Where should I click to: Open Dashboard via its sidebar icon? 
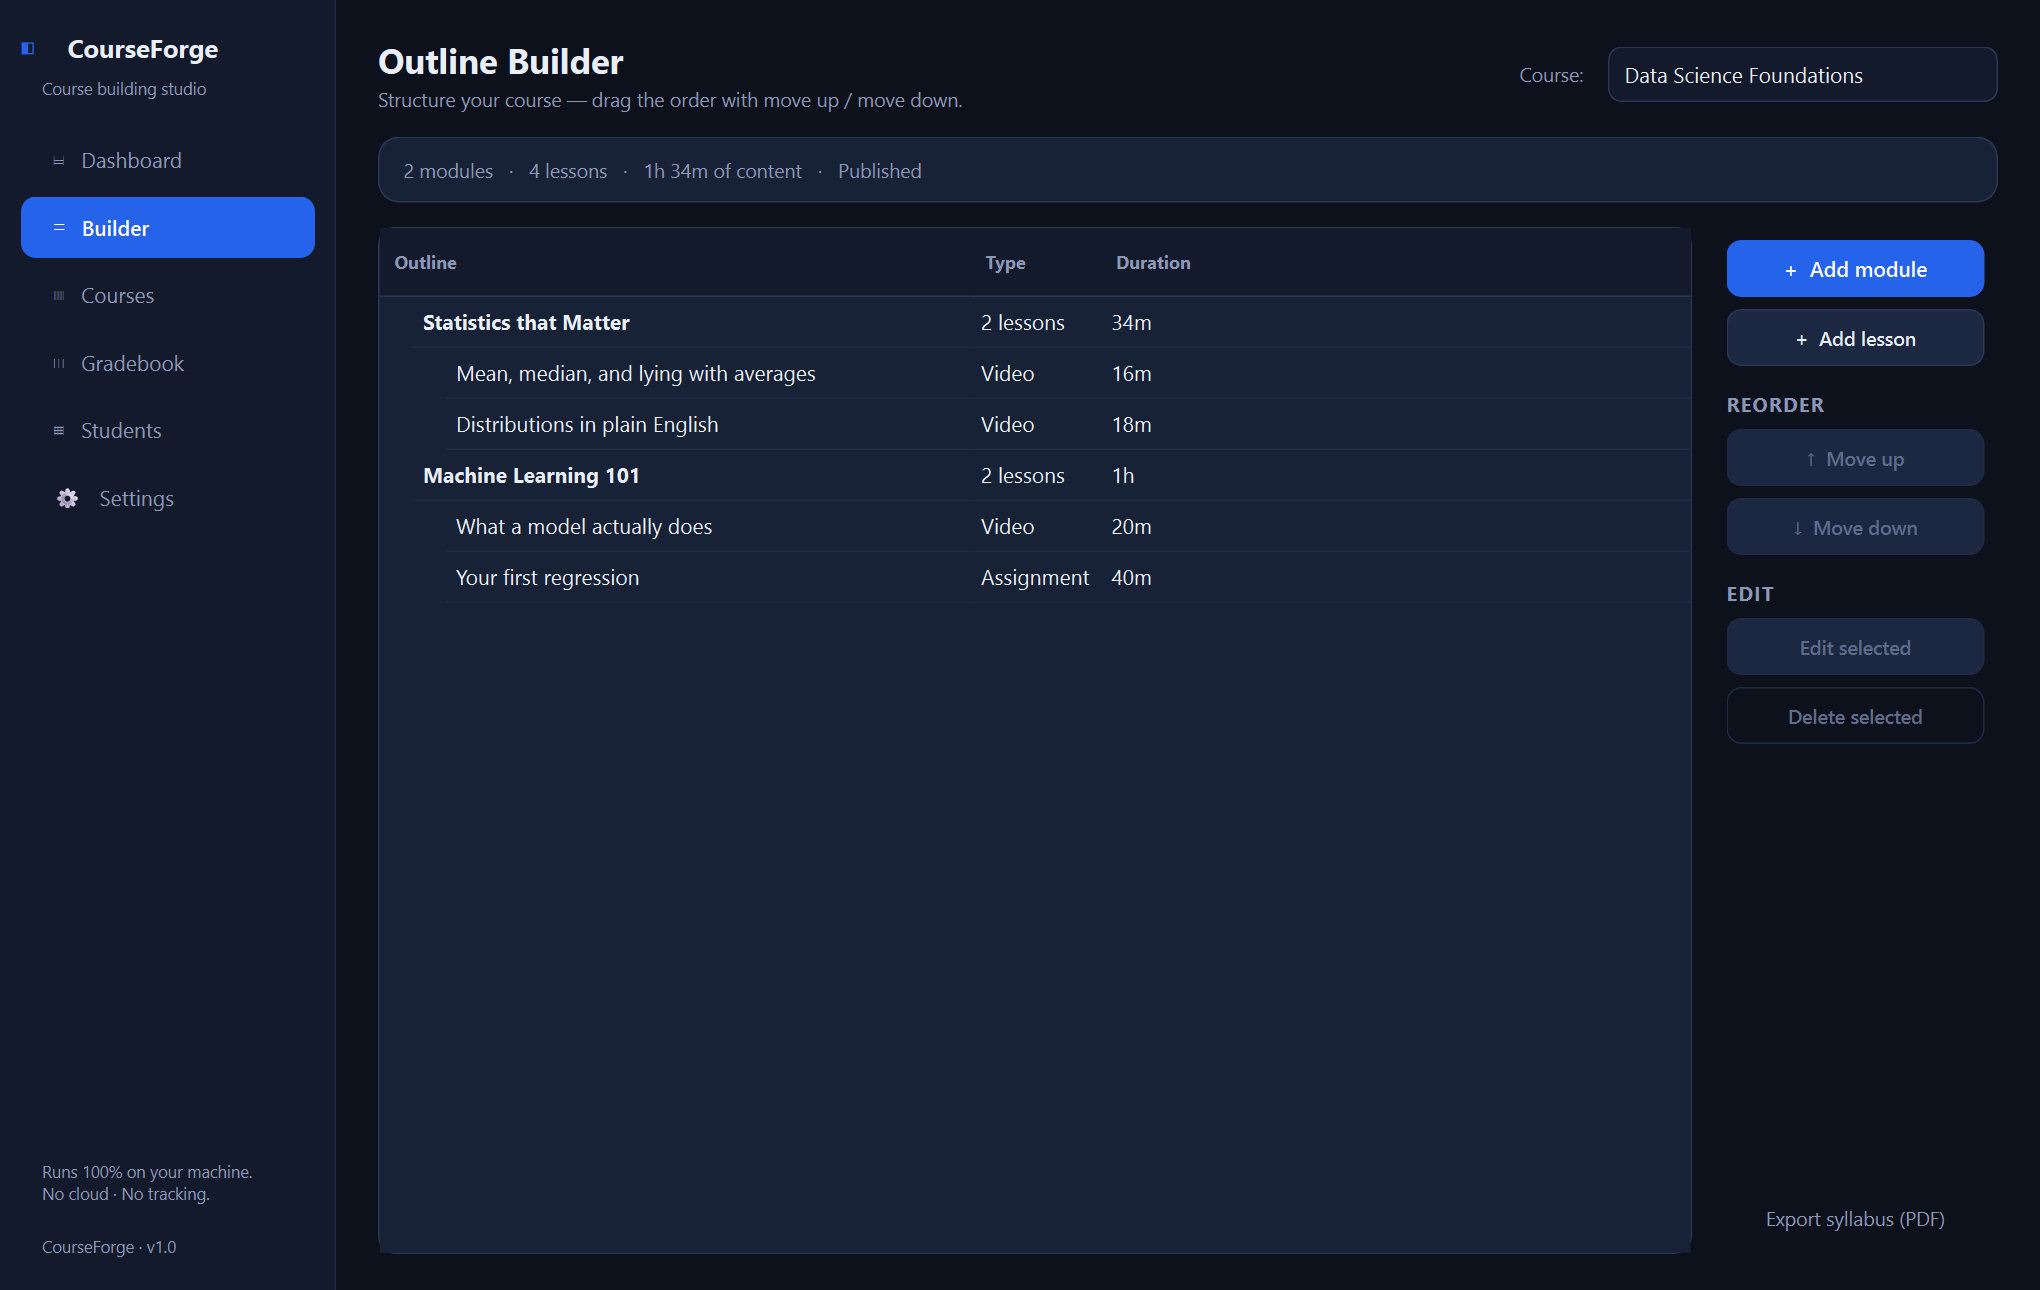(59, 161)
